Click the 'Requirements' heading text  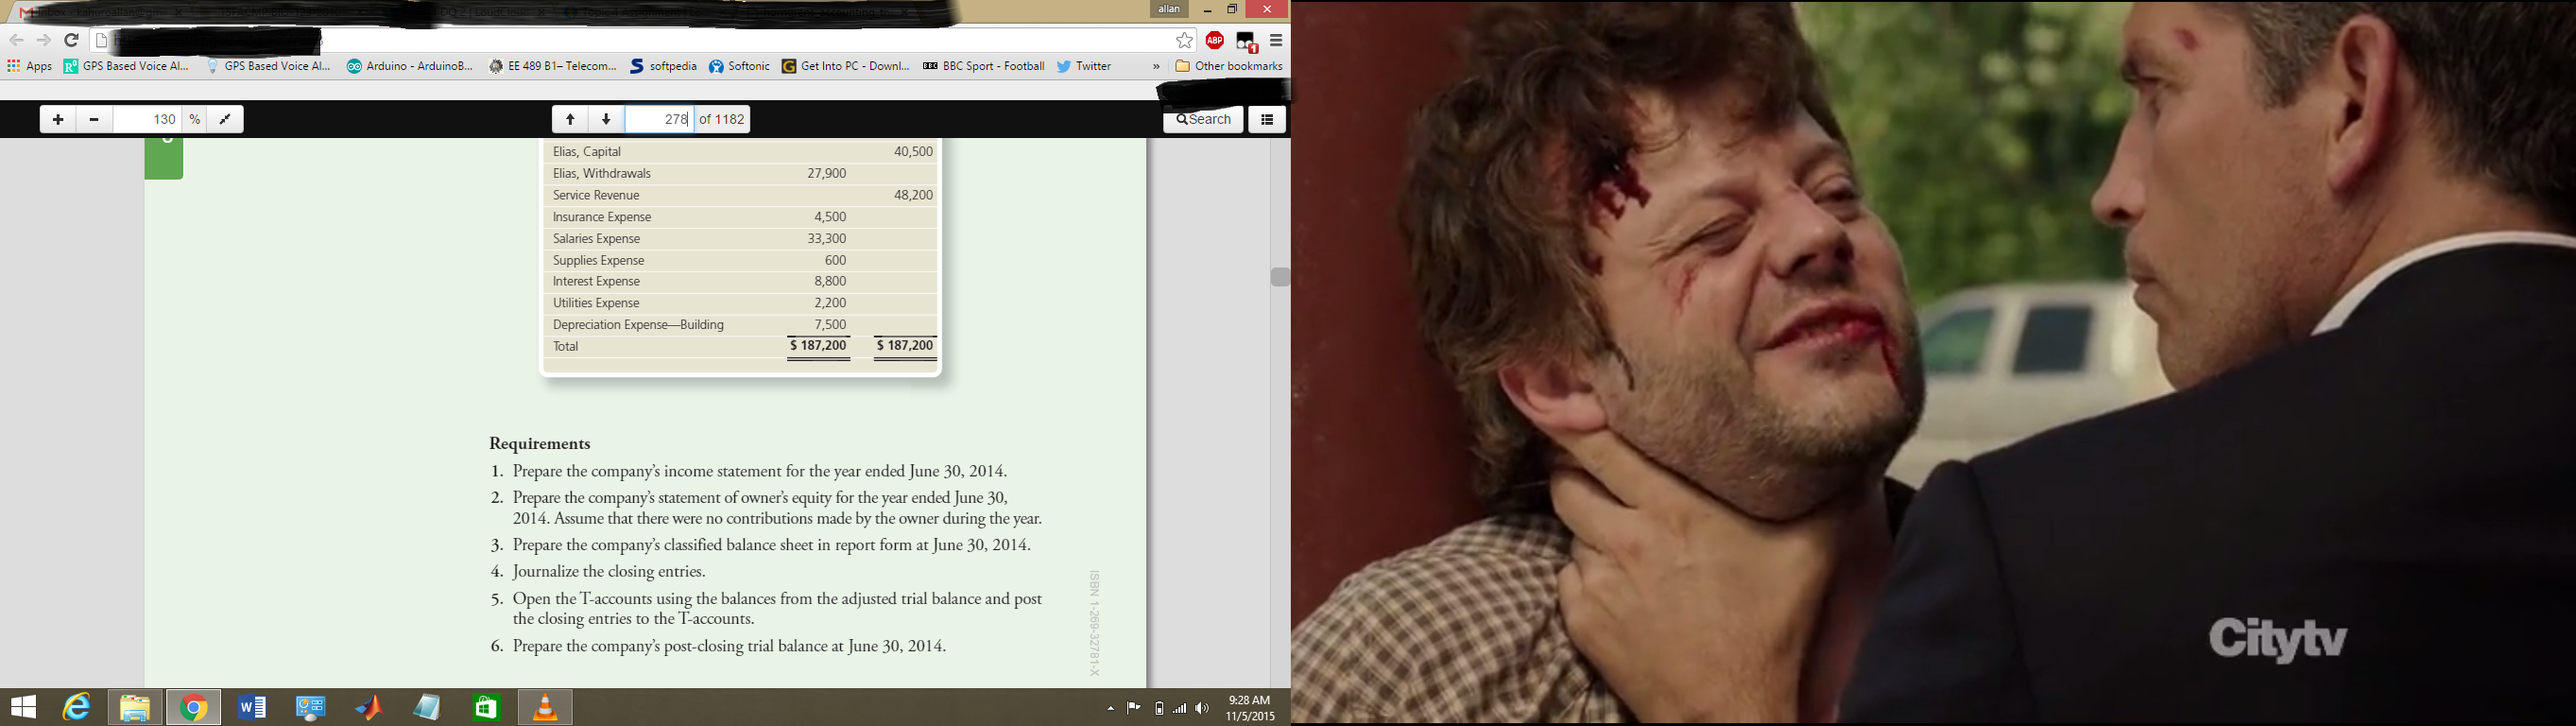coord(540,444)
